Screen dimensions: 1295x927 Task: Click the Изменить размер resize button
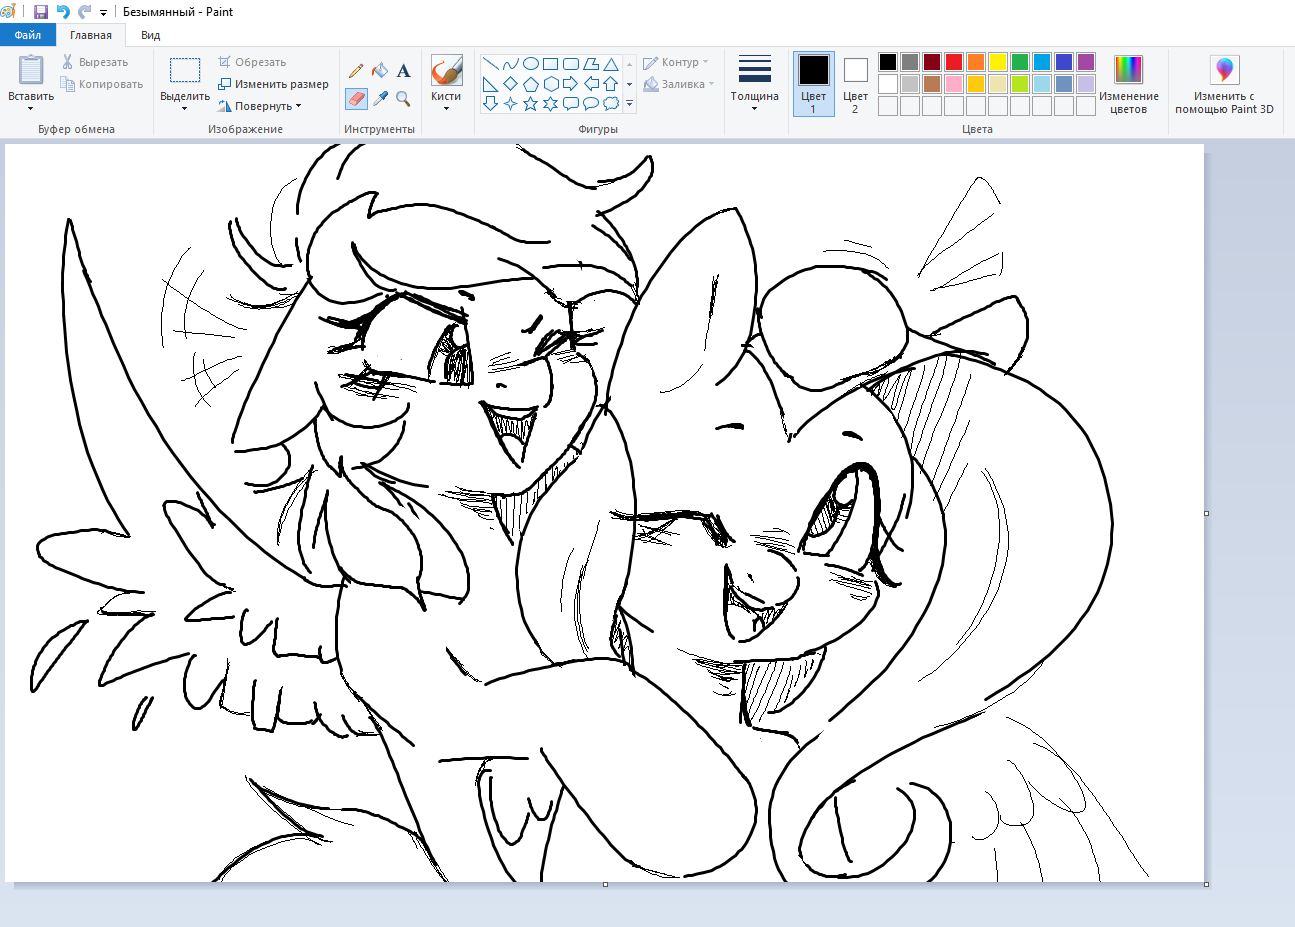[x=274, y=84]
